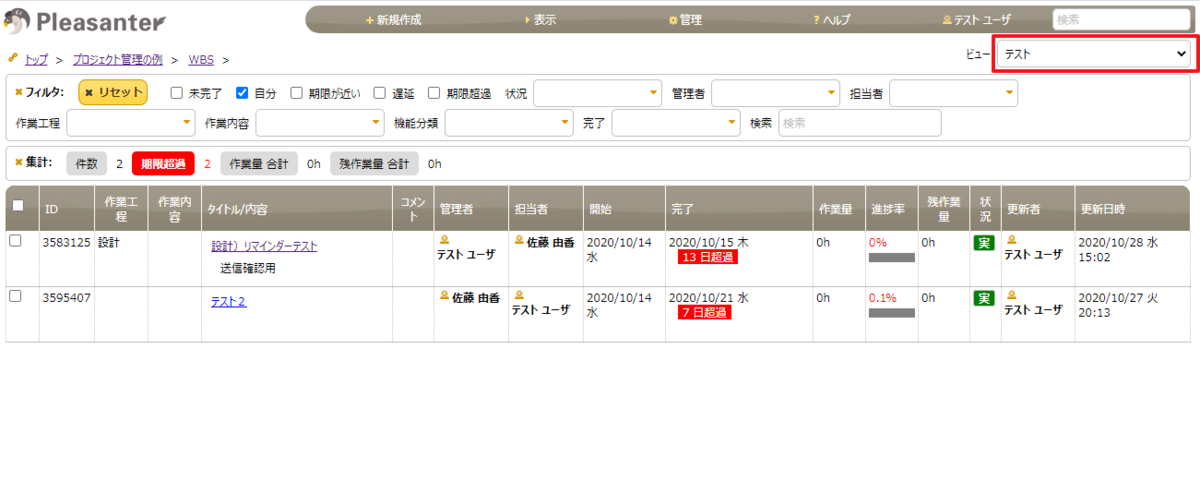Sort by the 完了 column header

(738, 209)
